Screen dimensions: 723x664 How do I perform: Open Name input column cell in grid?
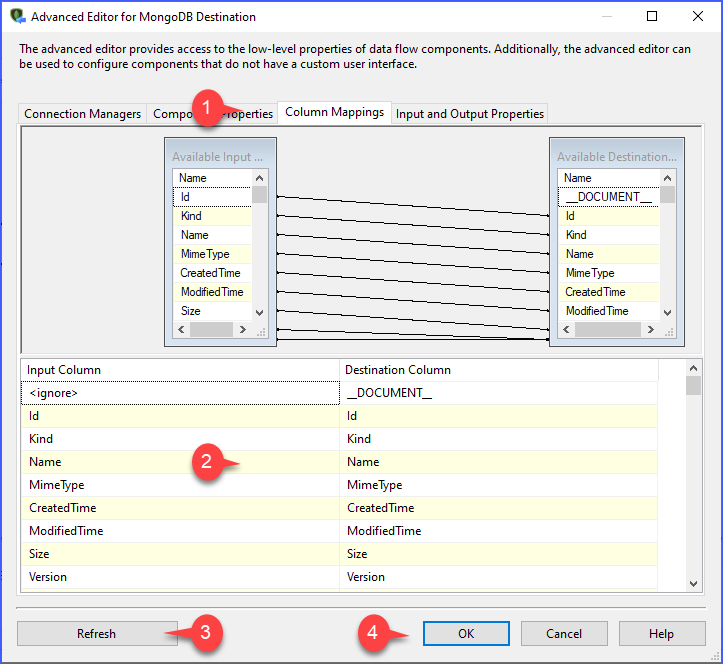180,462
